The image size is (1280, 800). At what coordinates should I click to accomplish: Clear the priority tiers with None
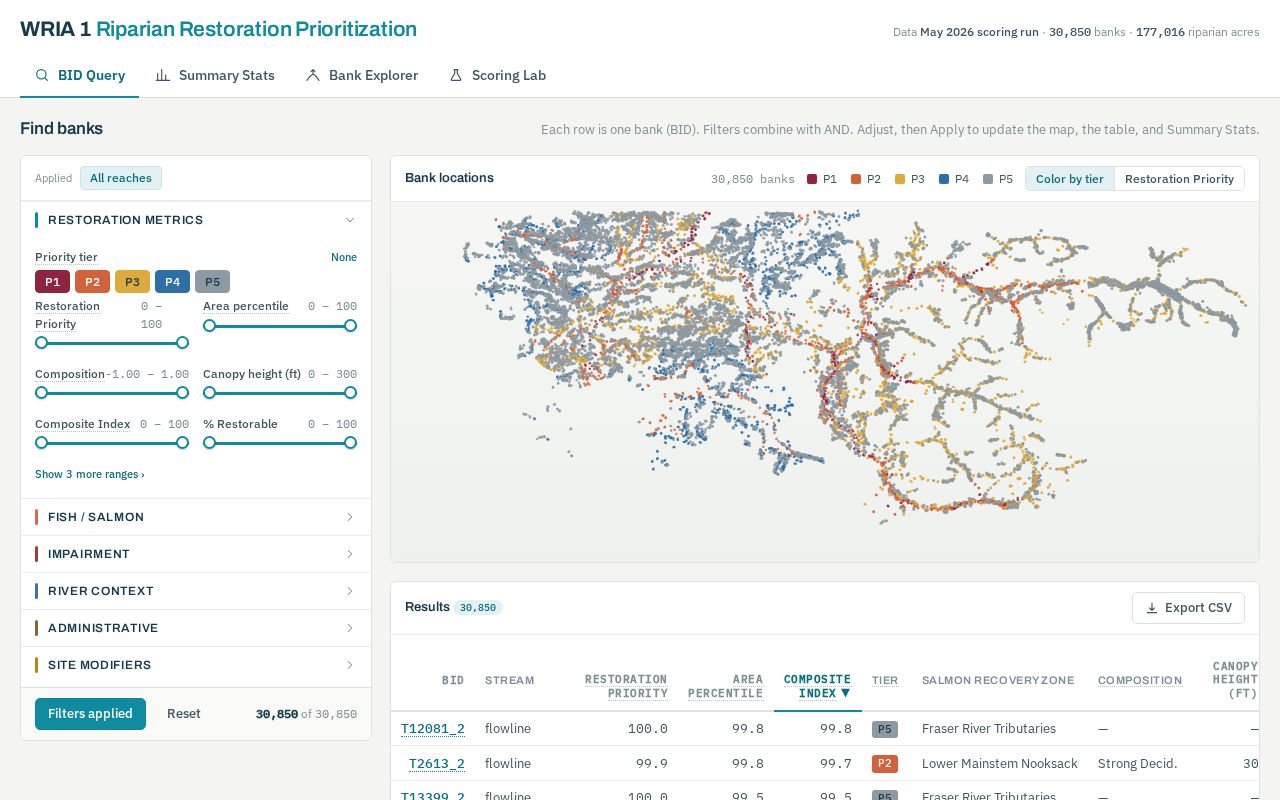click(344, 257)
